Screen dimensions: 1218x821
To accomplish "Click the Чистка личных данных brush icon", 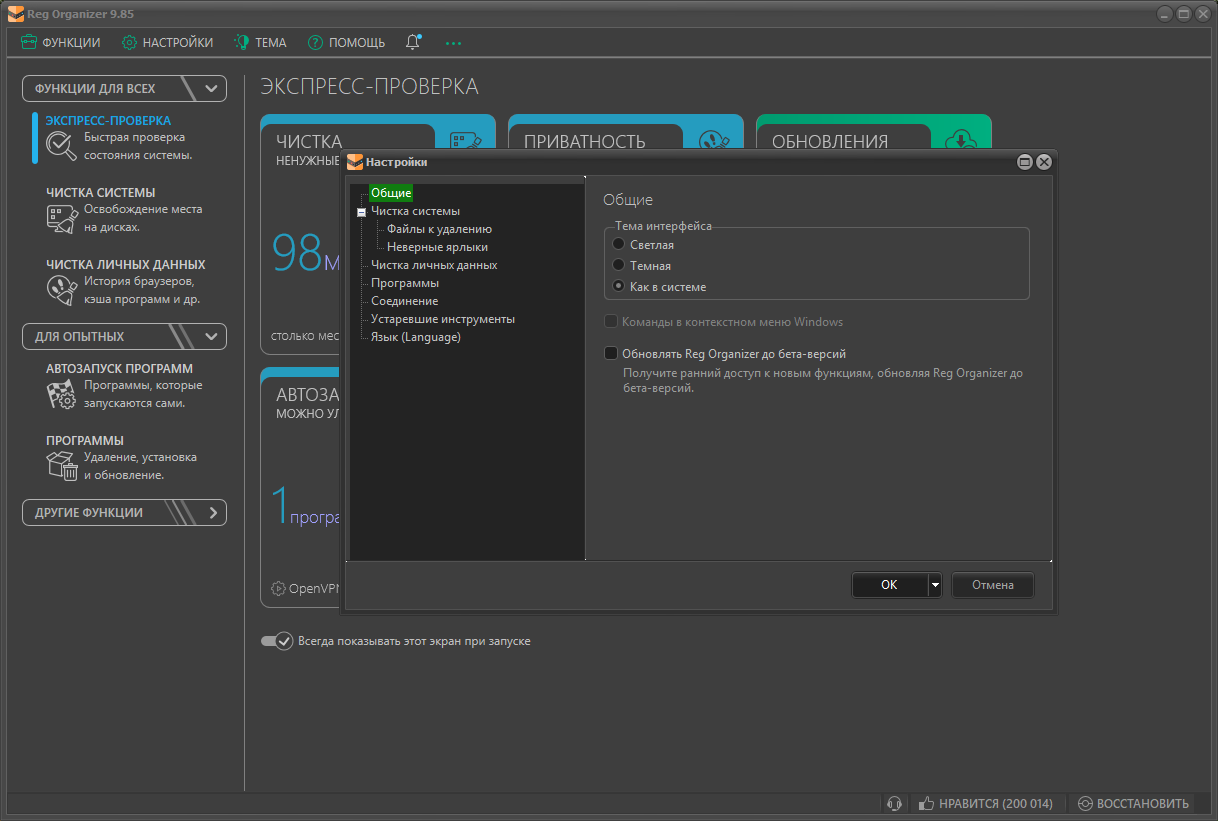I will 62,290.
